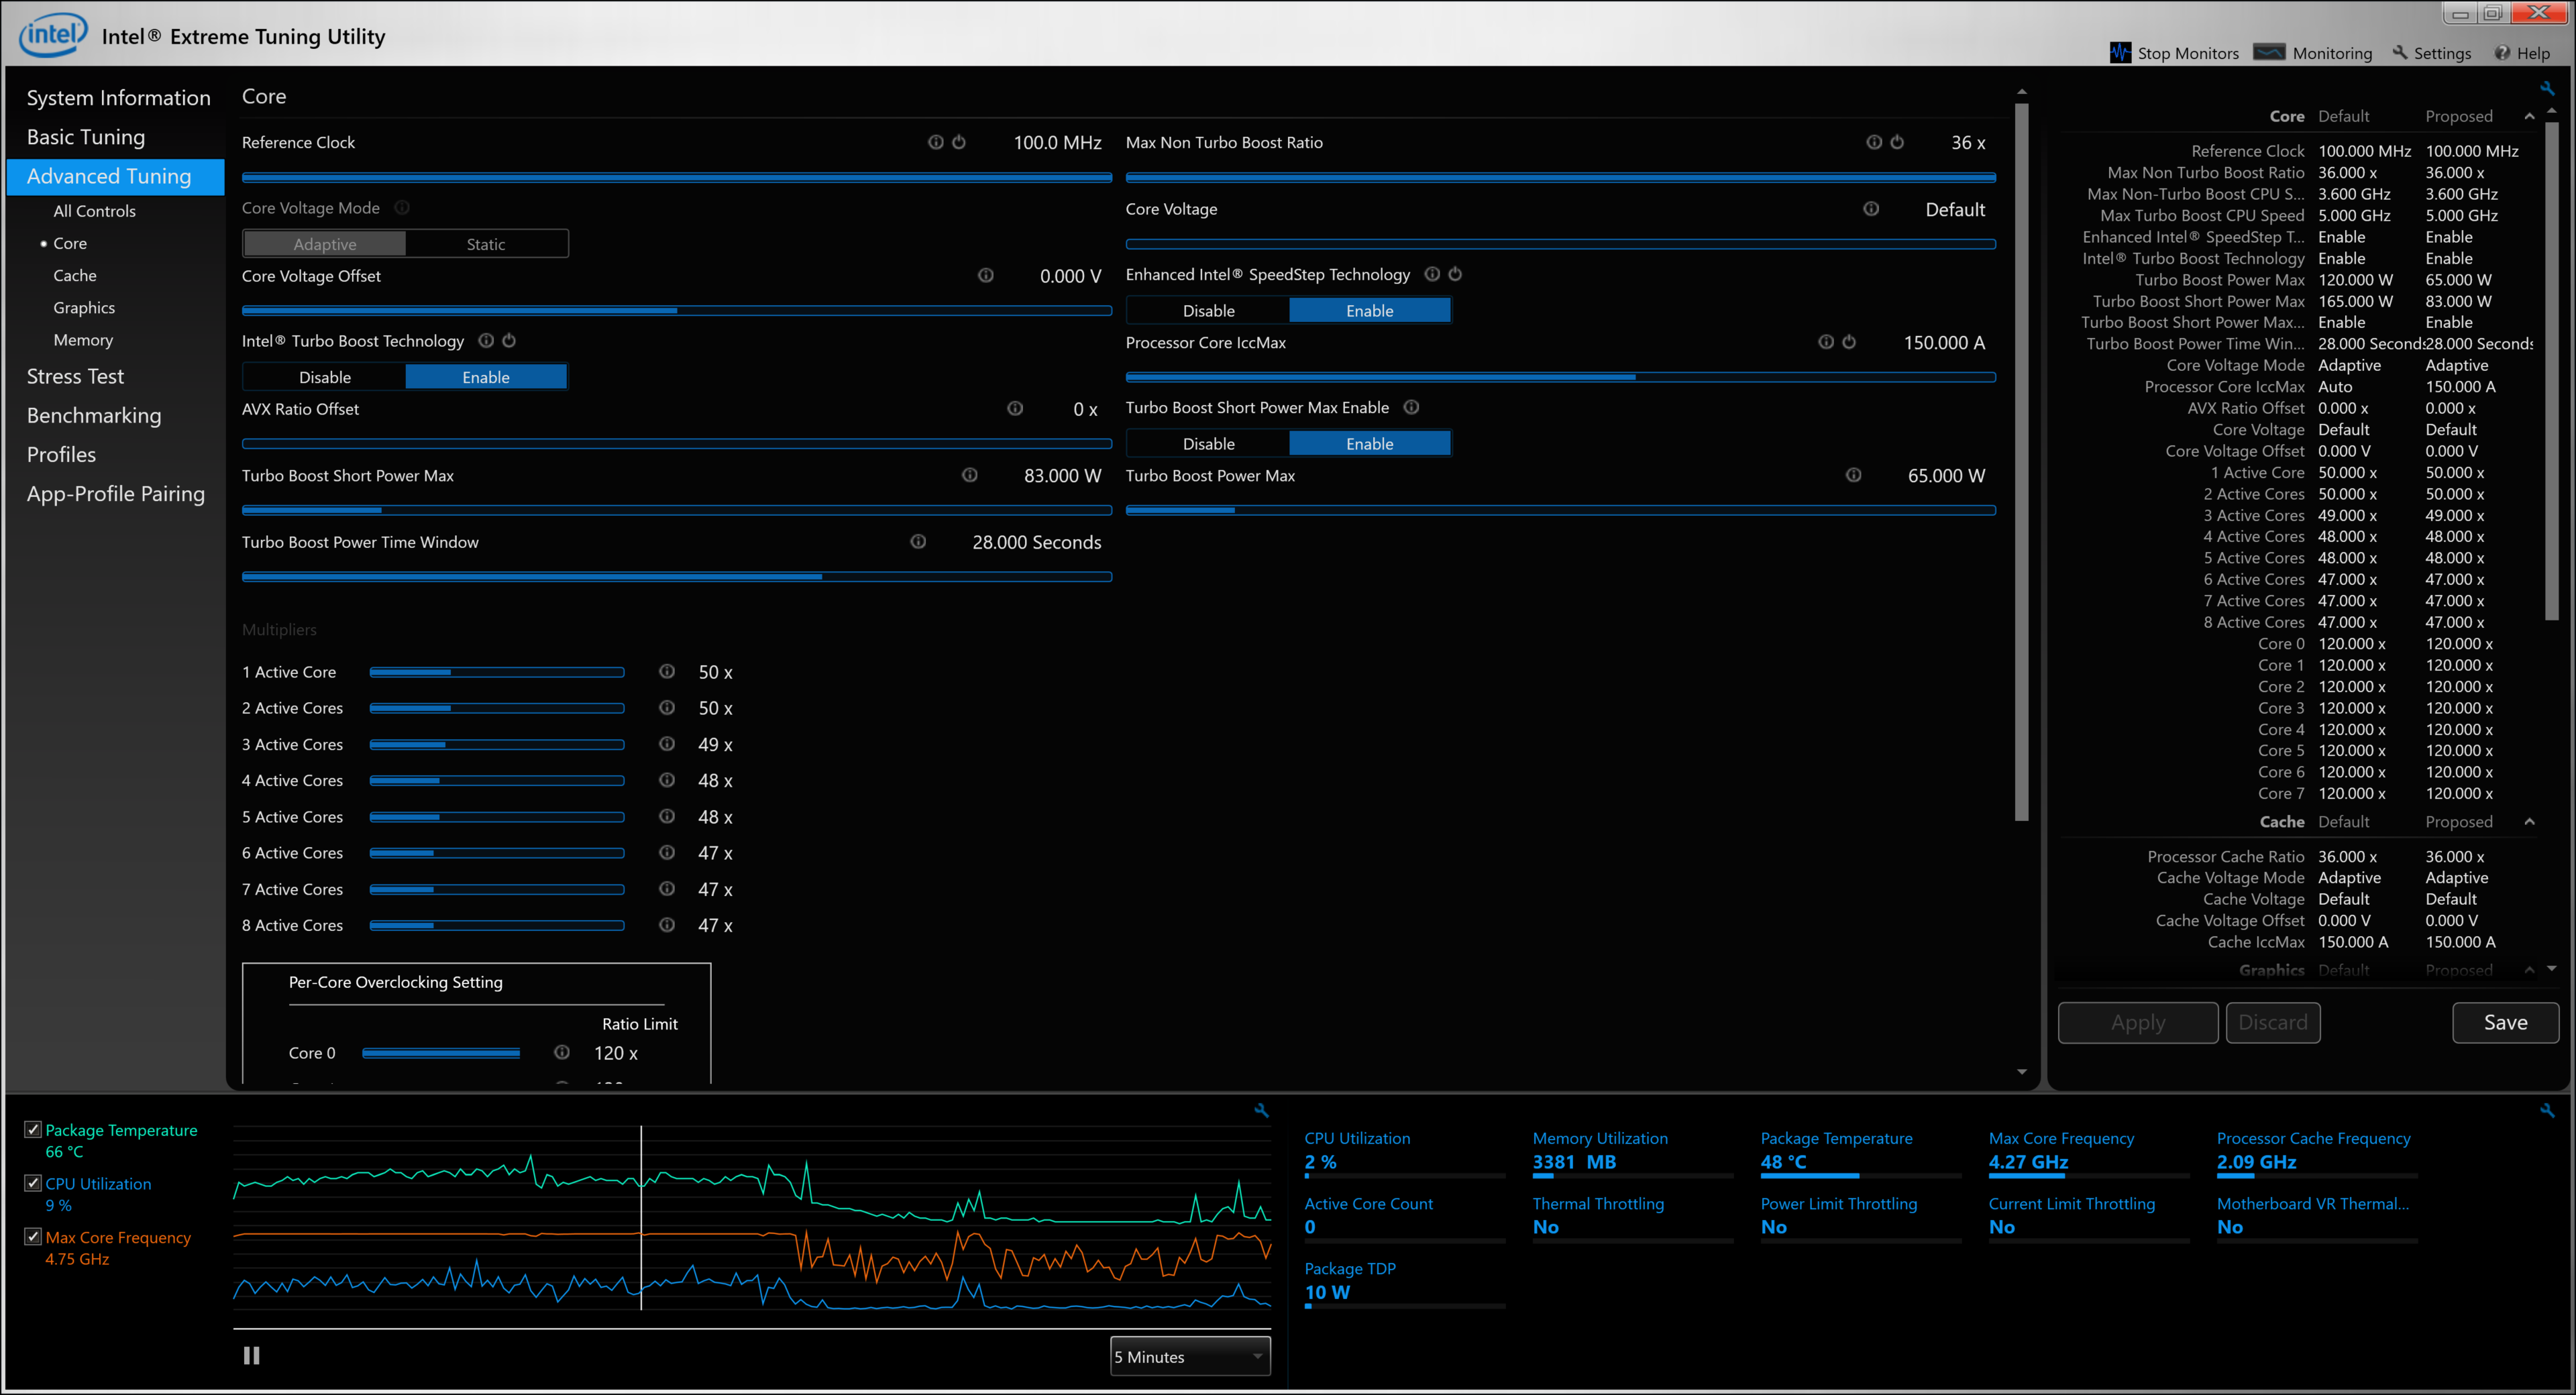Disable Intel Turbo Boost Technology

pos(325,377)
